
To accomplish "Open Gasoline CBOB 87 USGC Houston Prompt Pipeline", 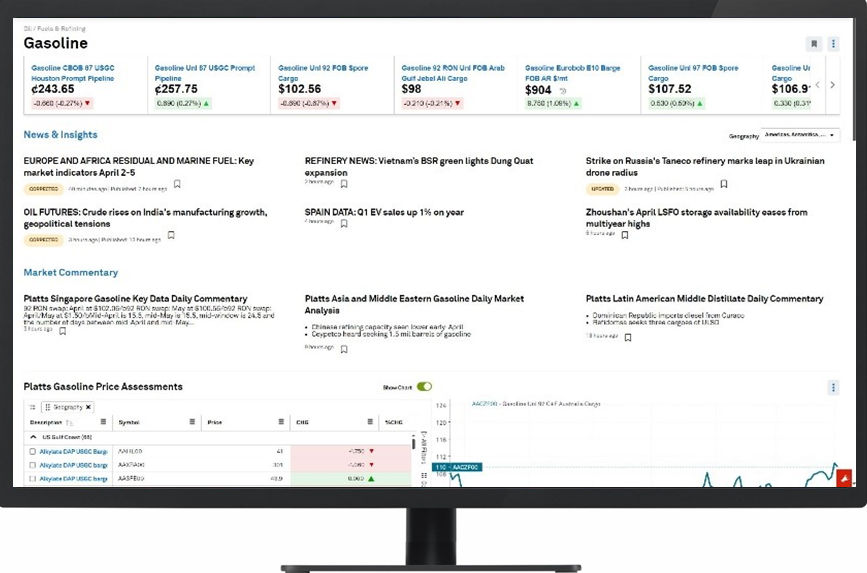I will 72,73.
